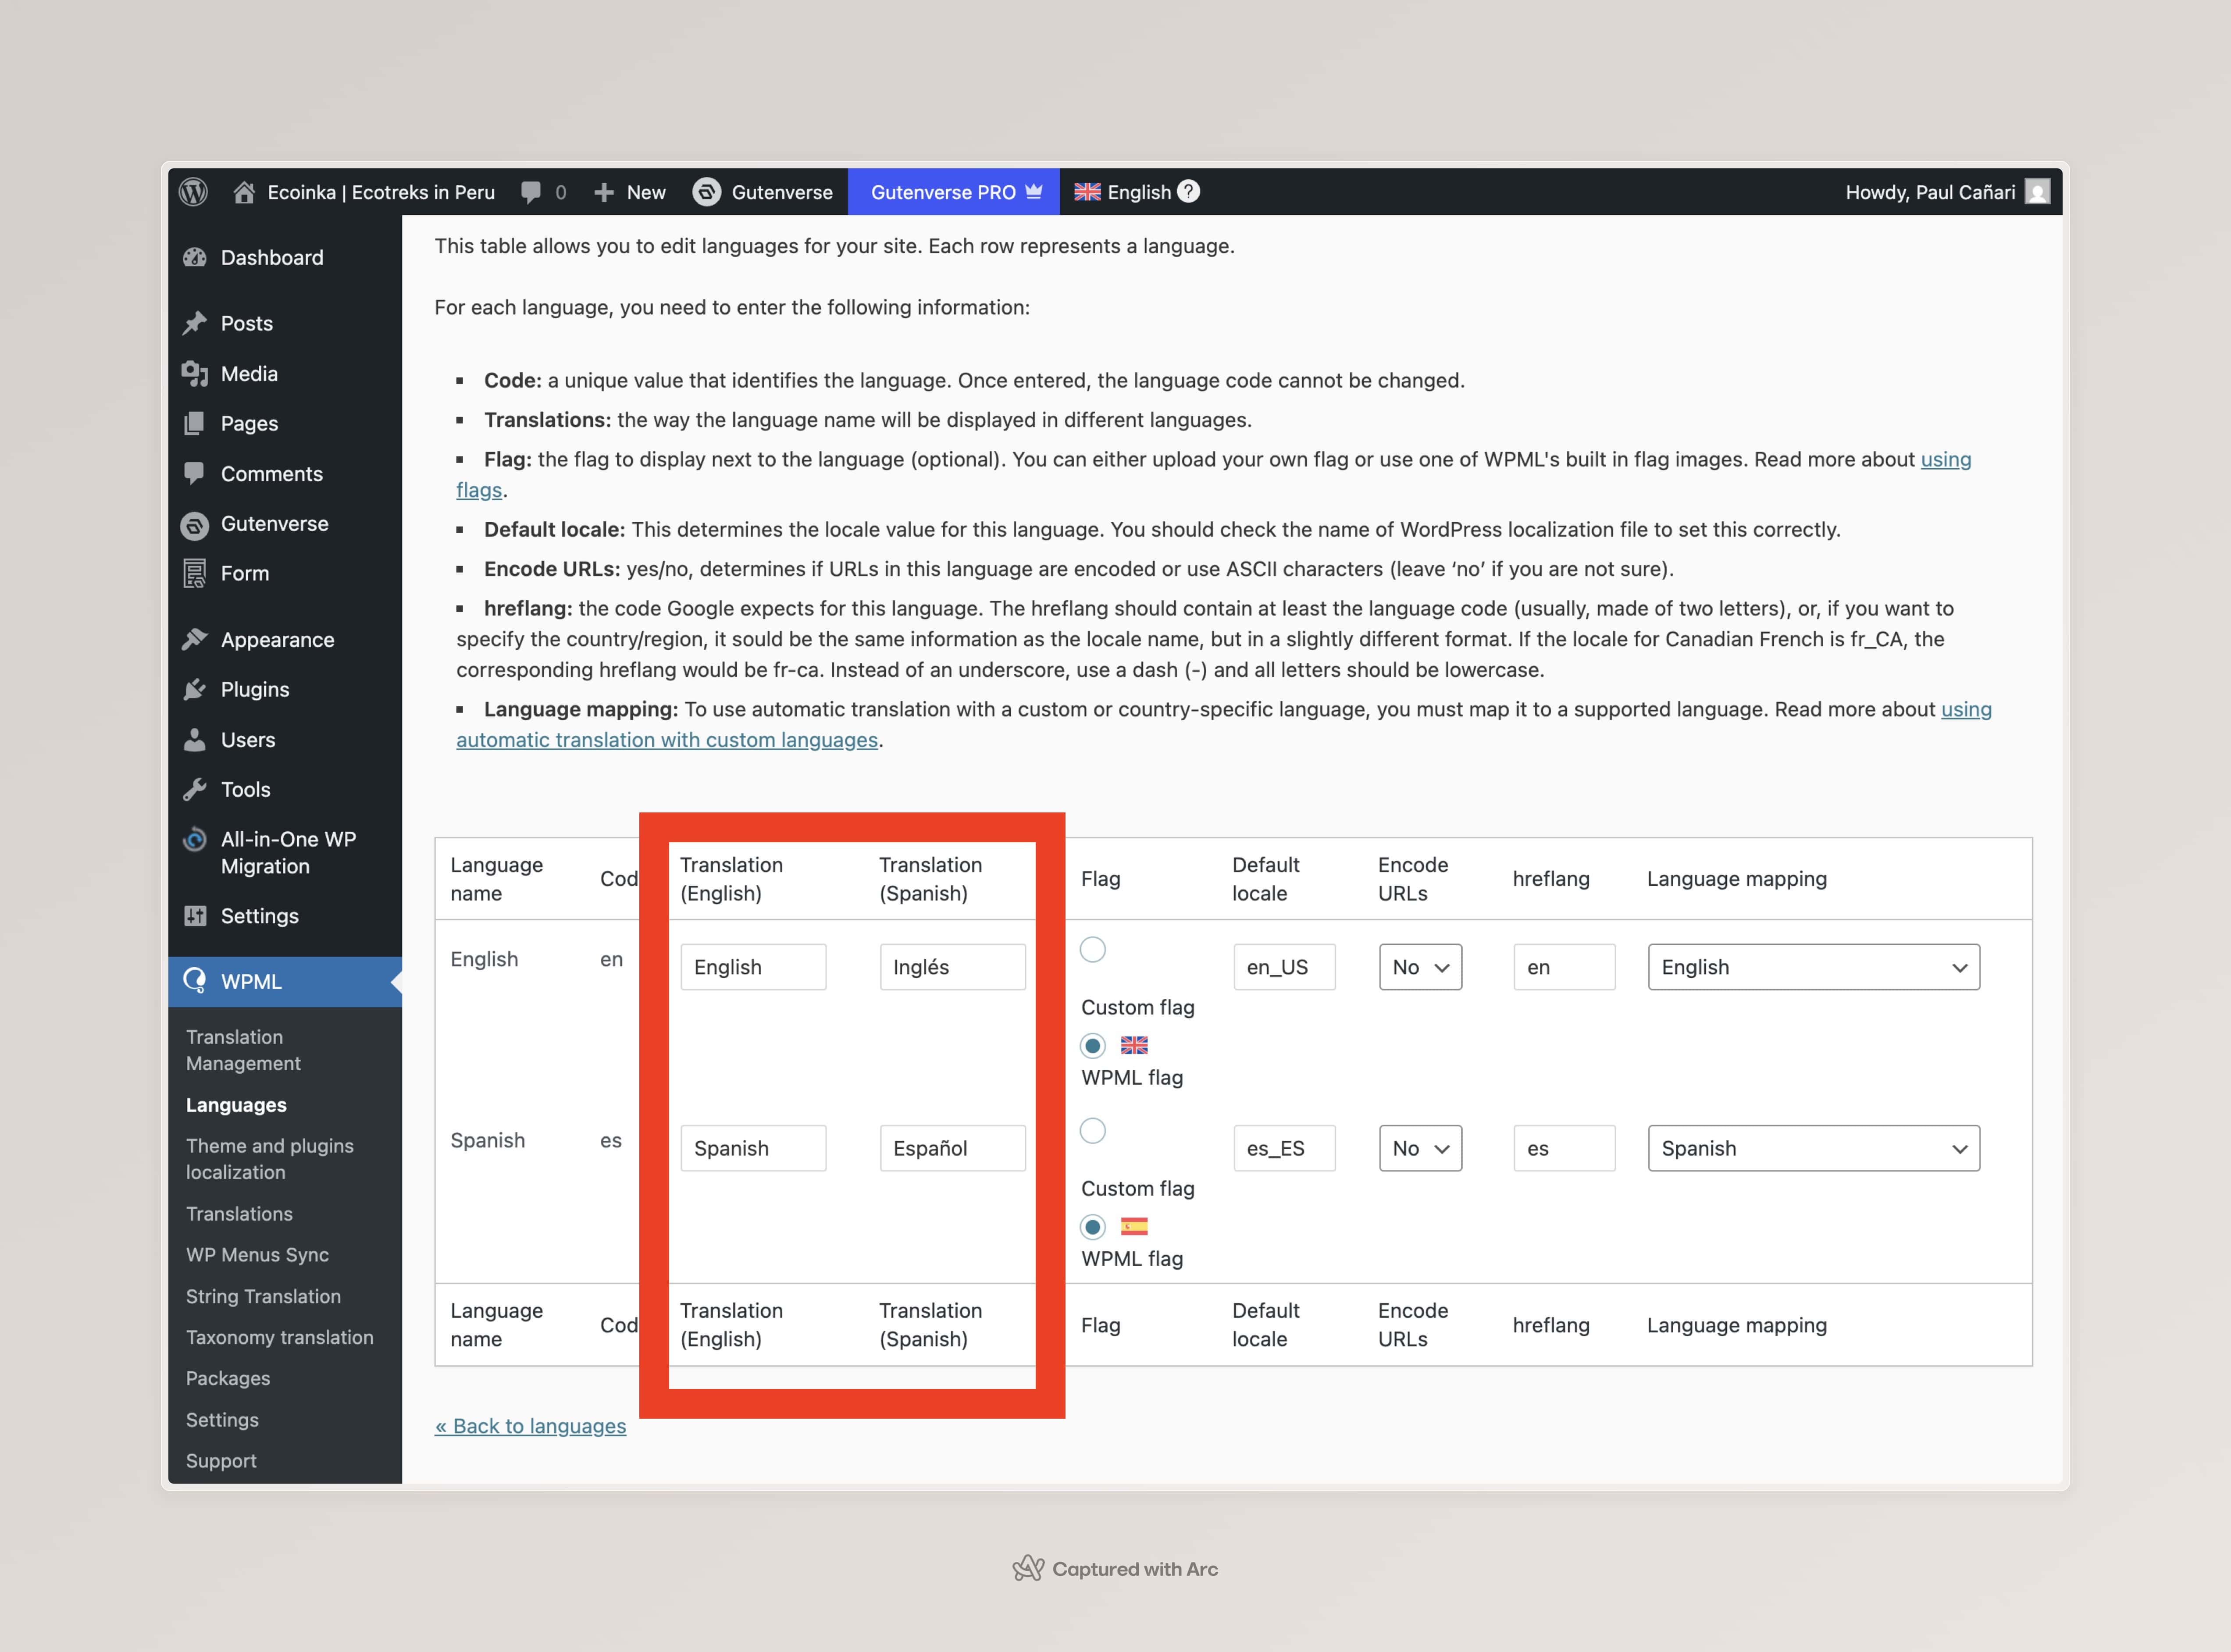Open Languages submenu item
This screenshot has height=1652, width=2231.
pyautogui.click(x=236, y=1105)
